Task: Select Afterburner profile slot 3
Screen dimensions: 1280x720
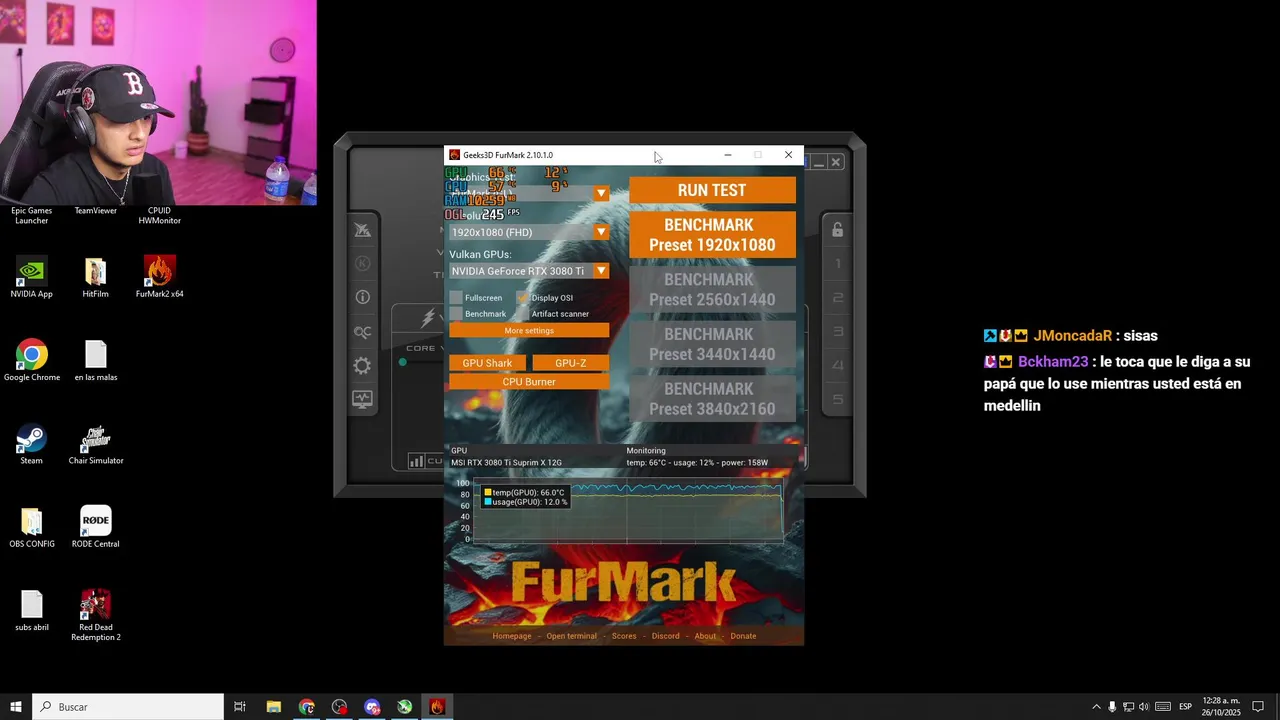Action: [x=838, y=332]
